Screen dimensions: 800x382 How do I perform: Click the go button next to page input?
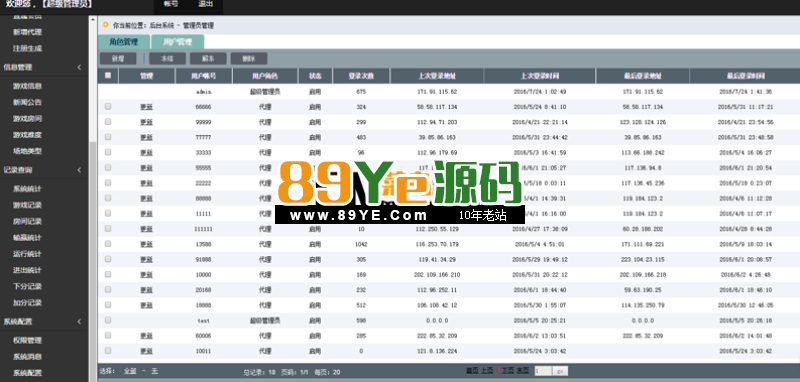click(x=560, y=371)
